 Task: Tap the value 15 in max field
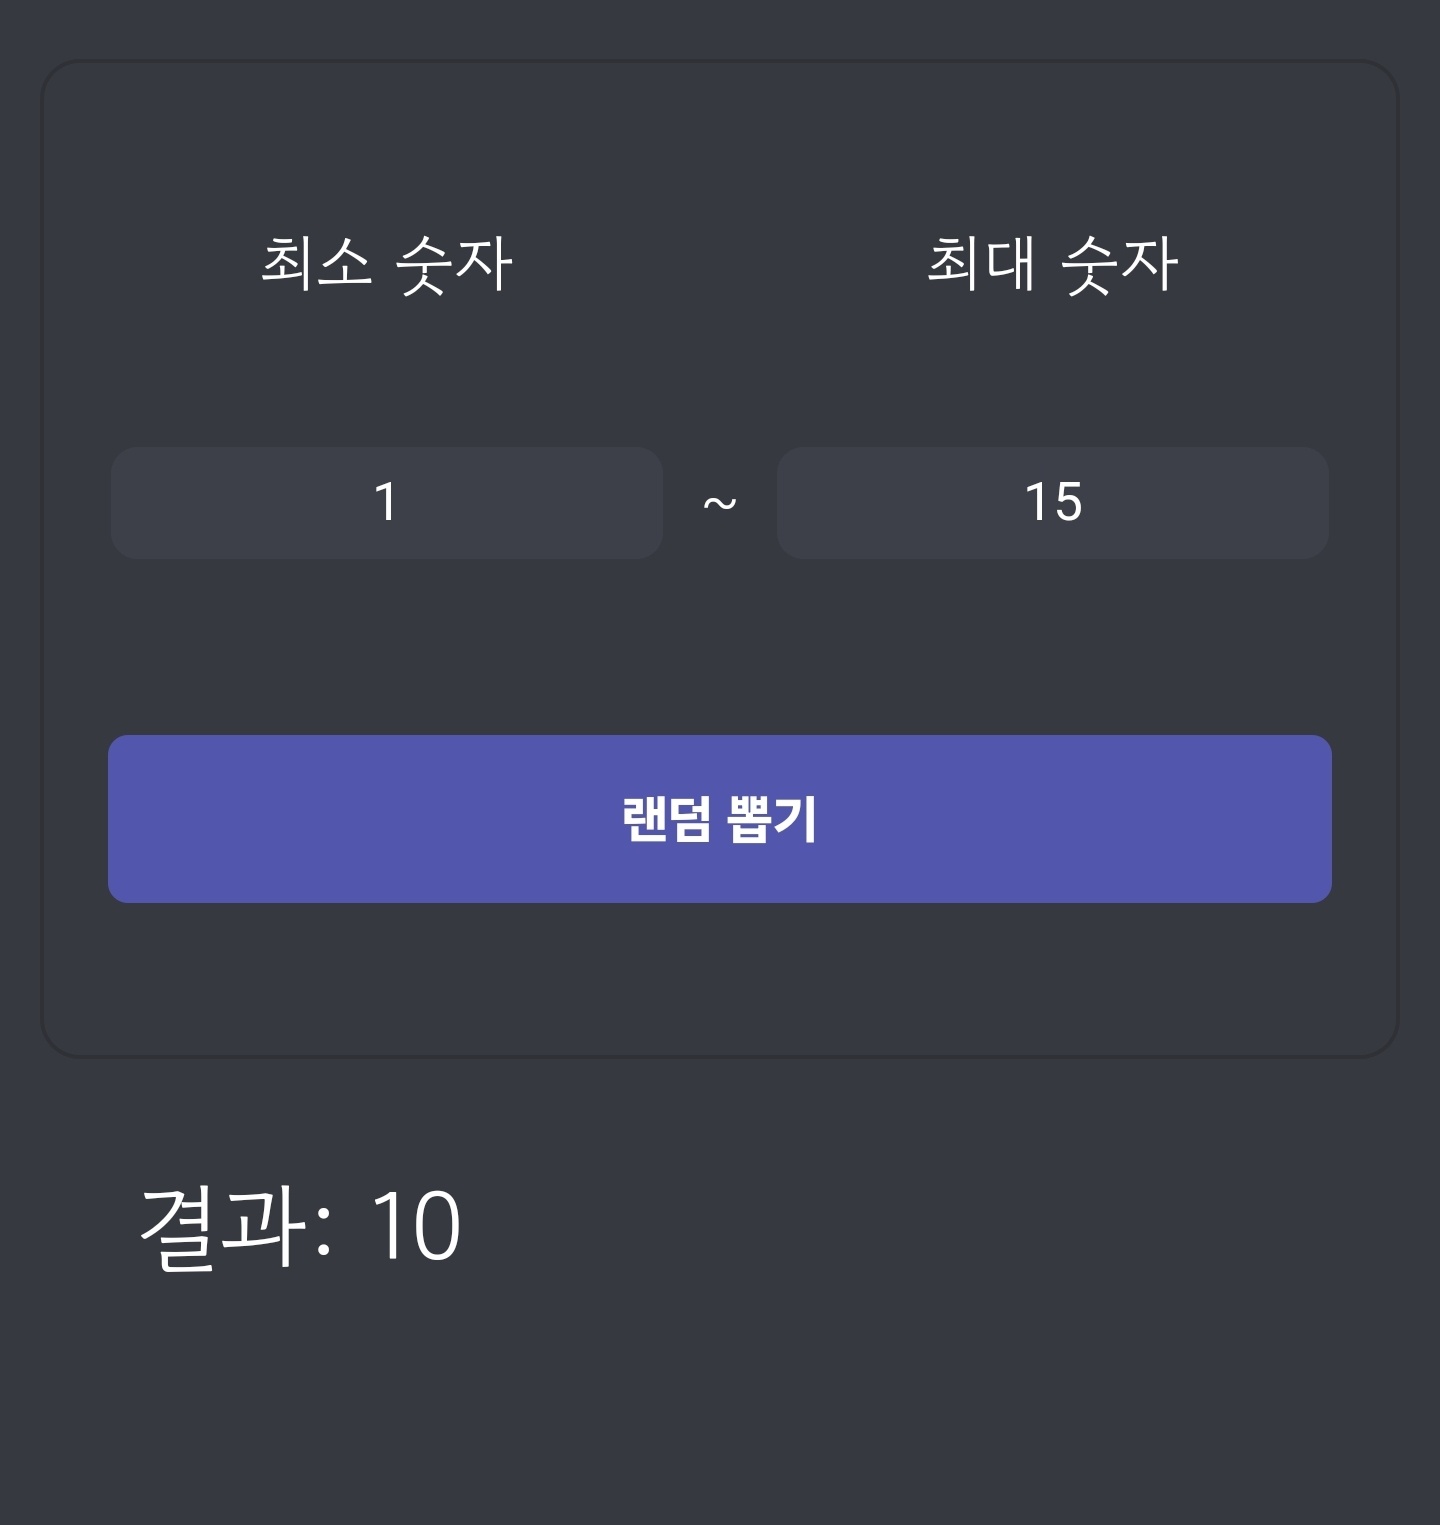click(1053, 502)
